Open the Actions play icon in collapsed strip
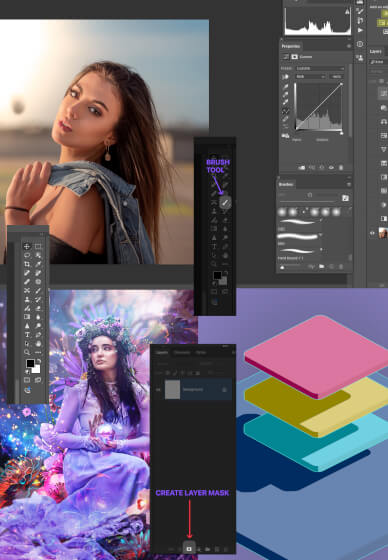This screenshot has height=560, width=388. (x=360, y=30)
